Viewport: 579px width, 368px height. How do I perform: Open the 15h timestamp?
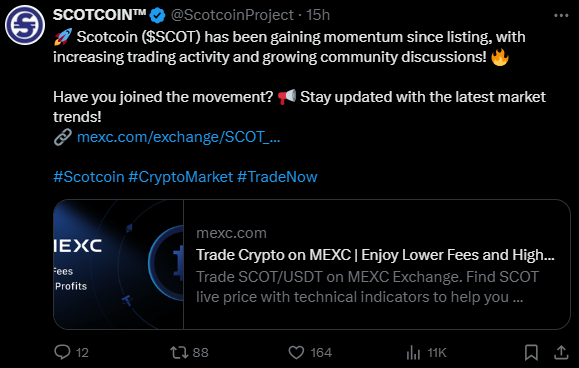tap(318, 15)
